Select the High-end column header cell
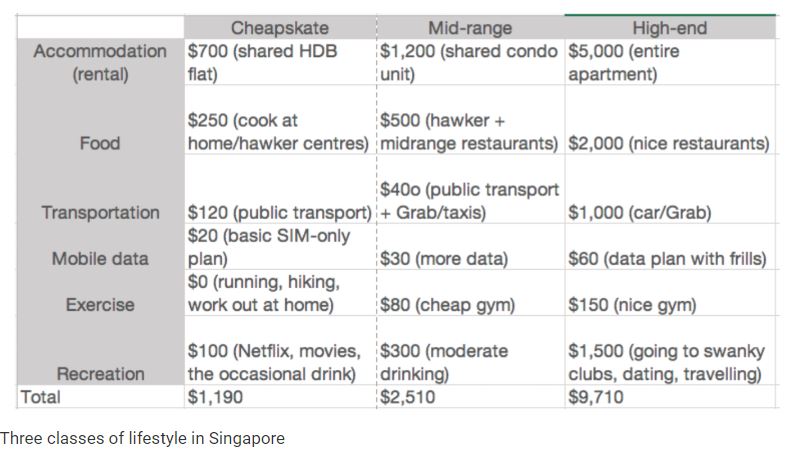Viewport: 787px width, 449px height. coord(670,27)
